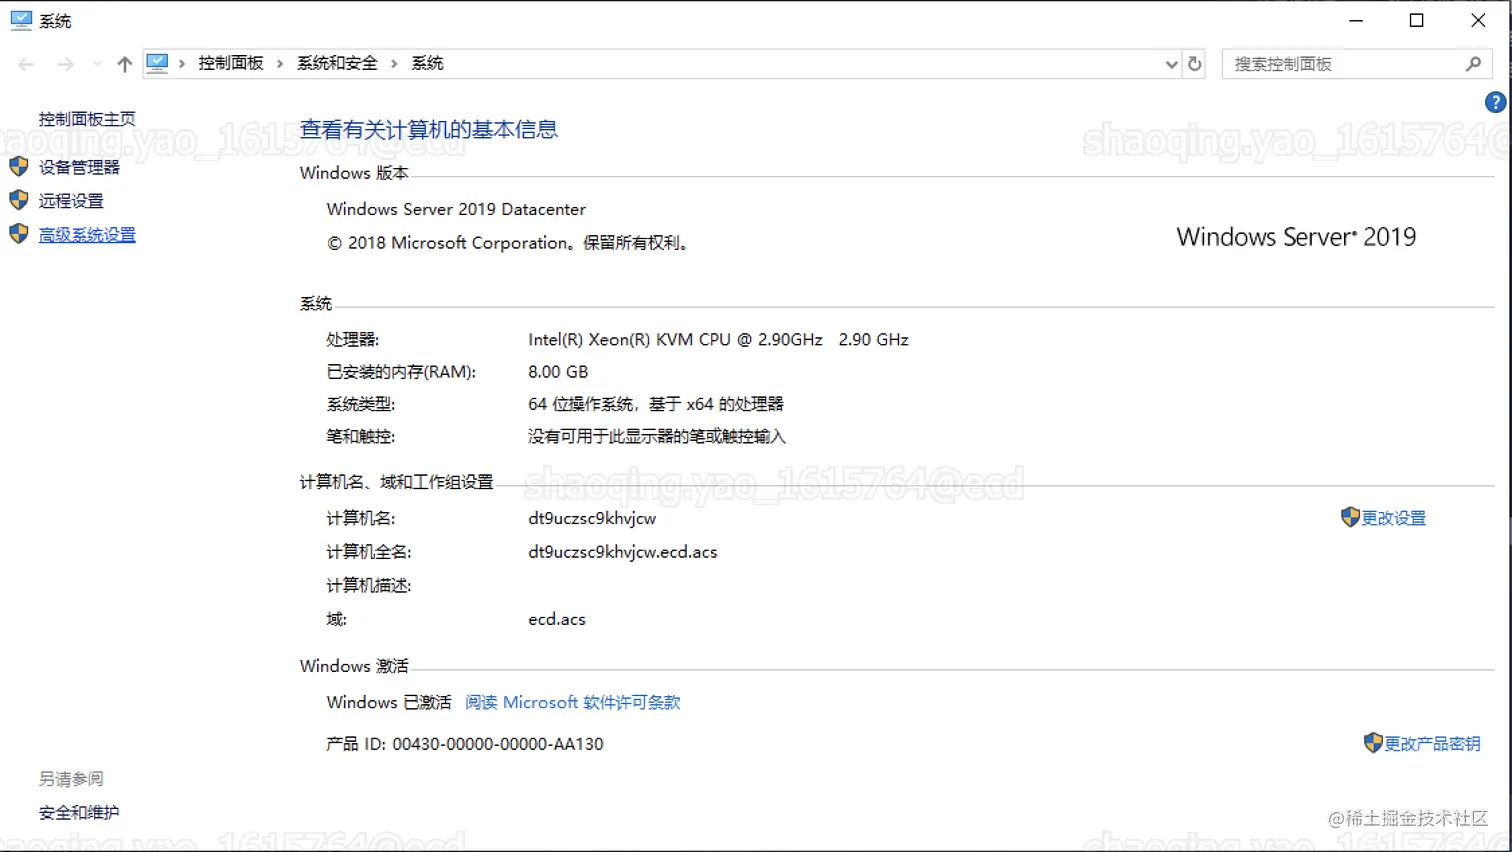Viewport: 1512px width, 852px height.
Task: Expand the chevron after 系统和安全
Action: click(x=394, y=64)
